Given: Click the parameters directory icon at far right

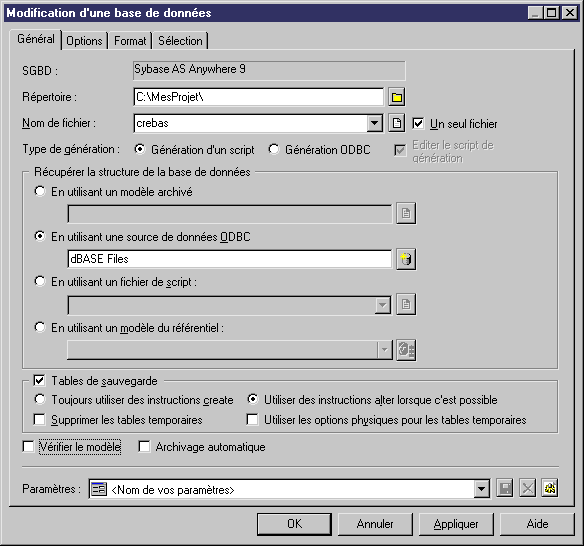Looking at the screenshot, I should click(550, 488).
